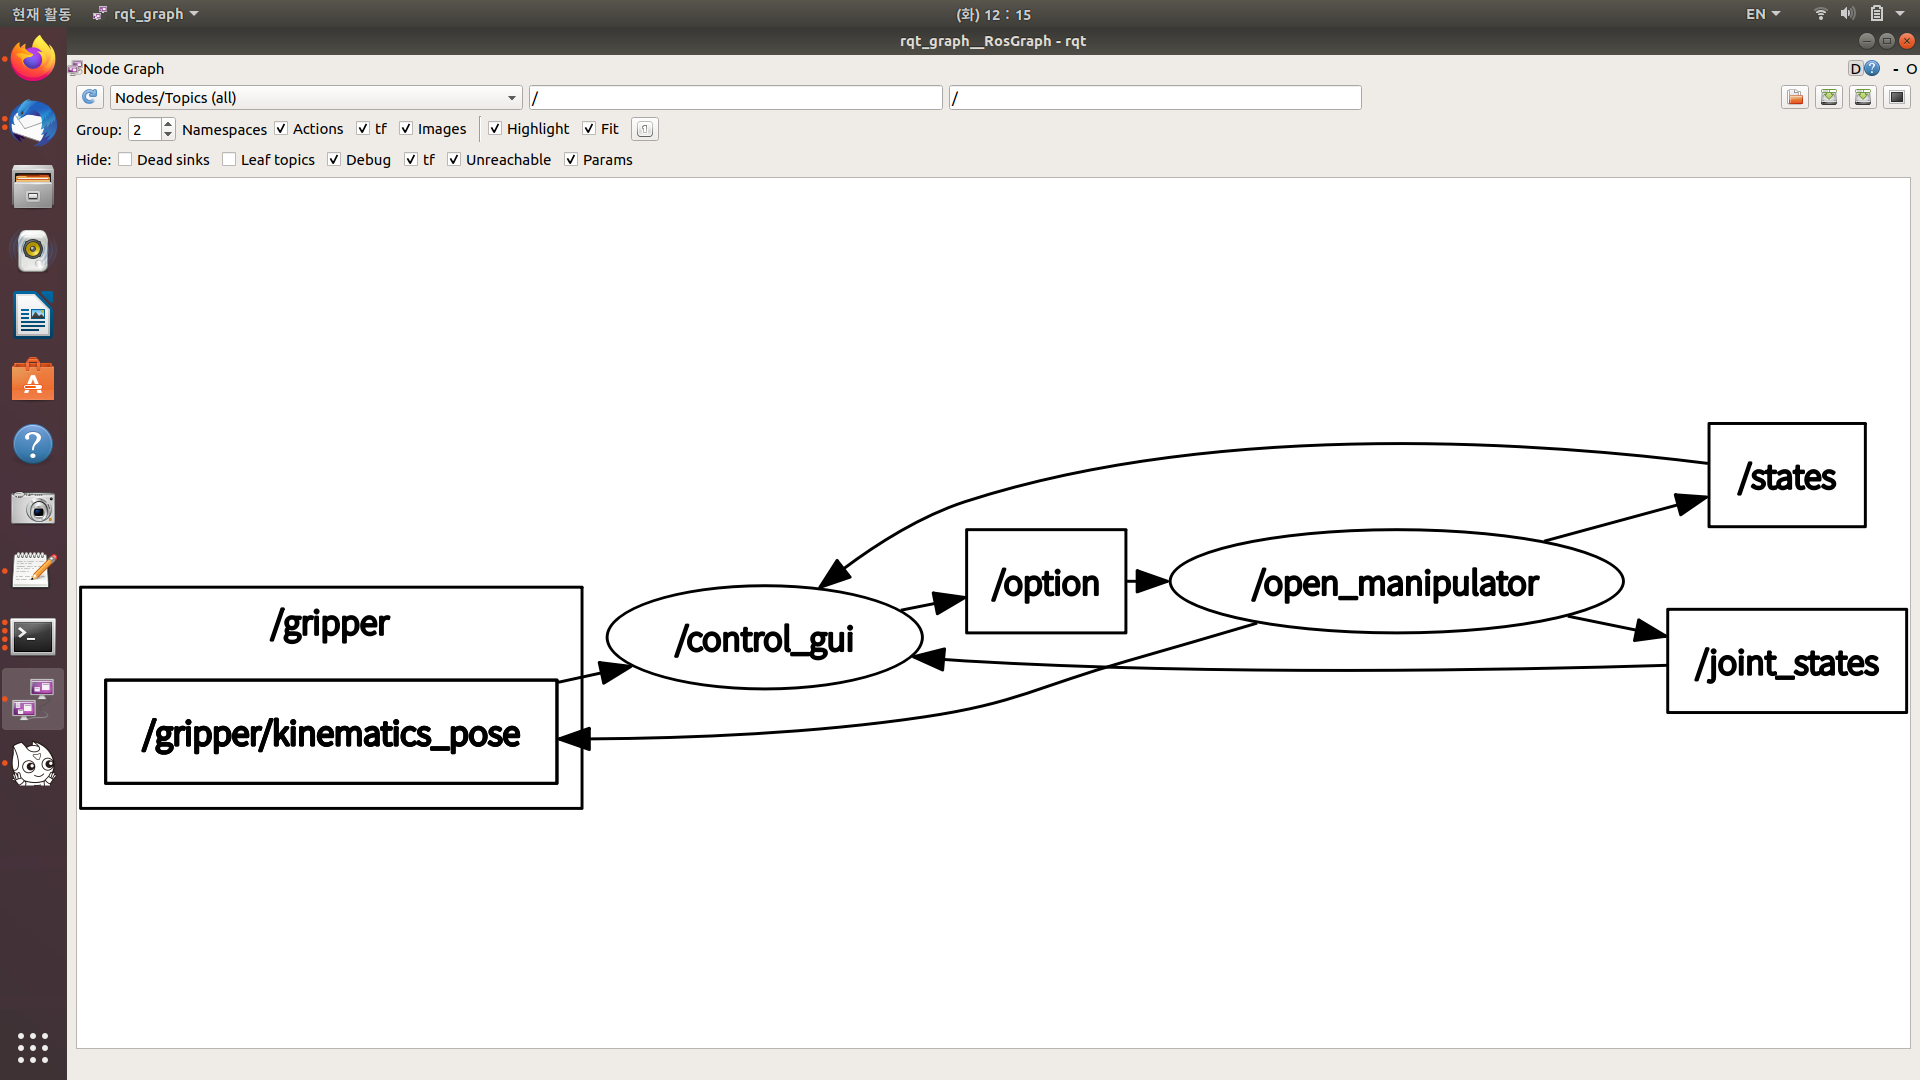Click the save as image black square icon
The height and width of the screenshot is (1080, 1920).
[x=1896, y=97]
